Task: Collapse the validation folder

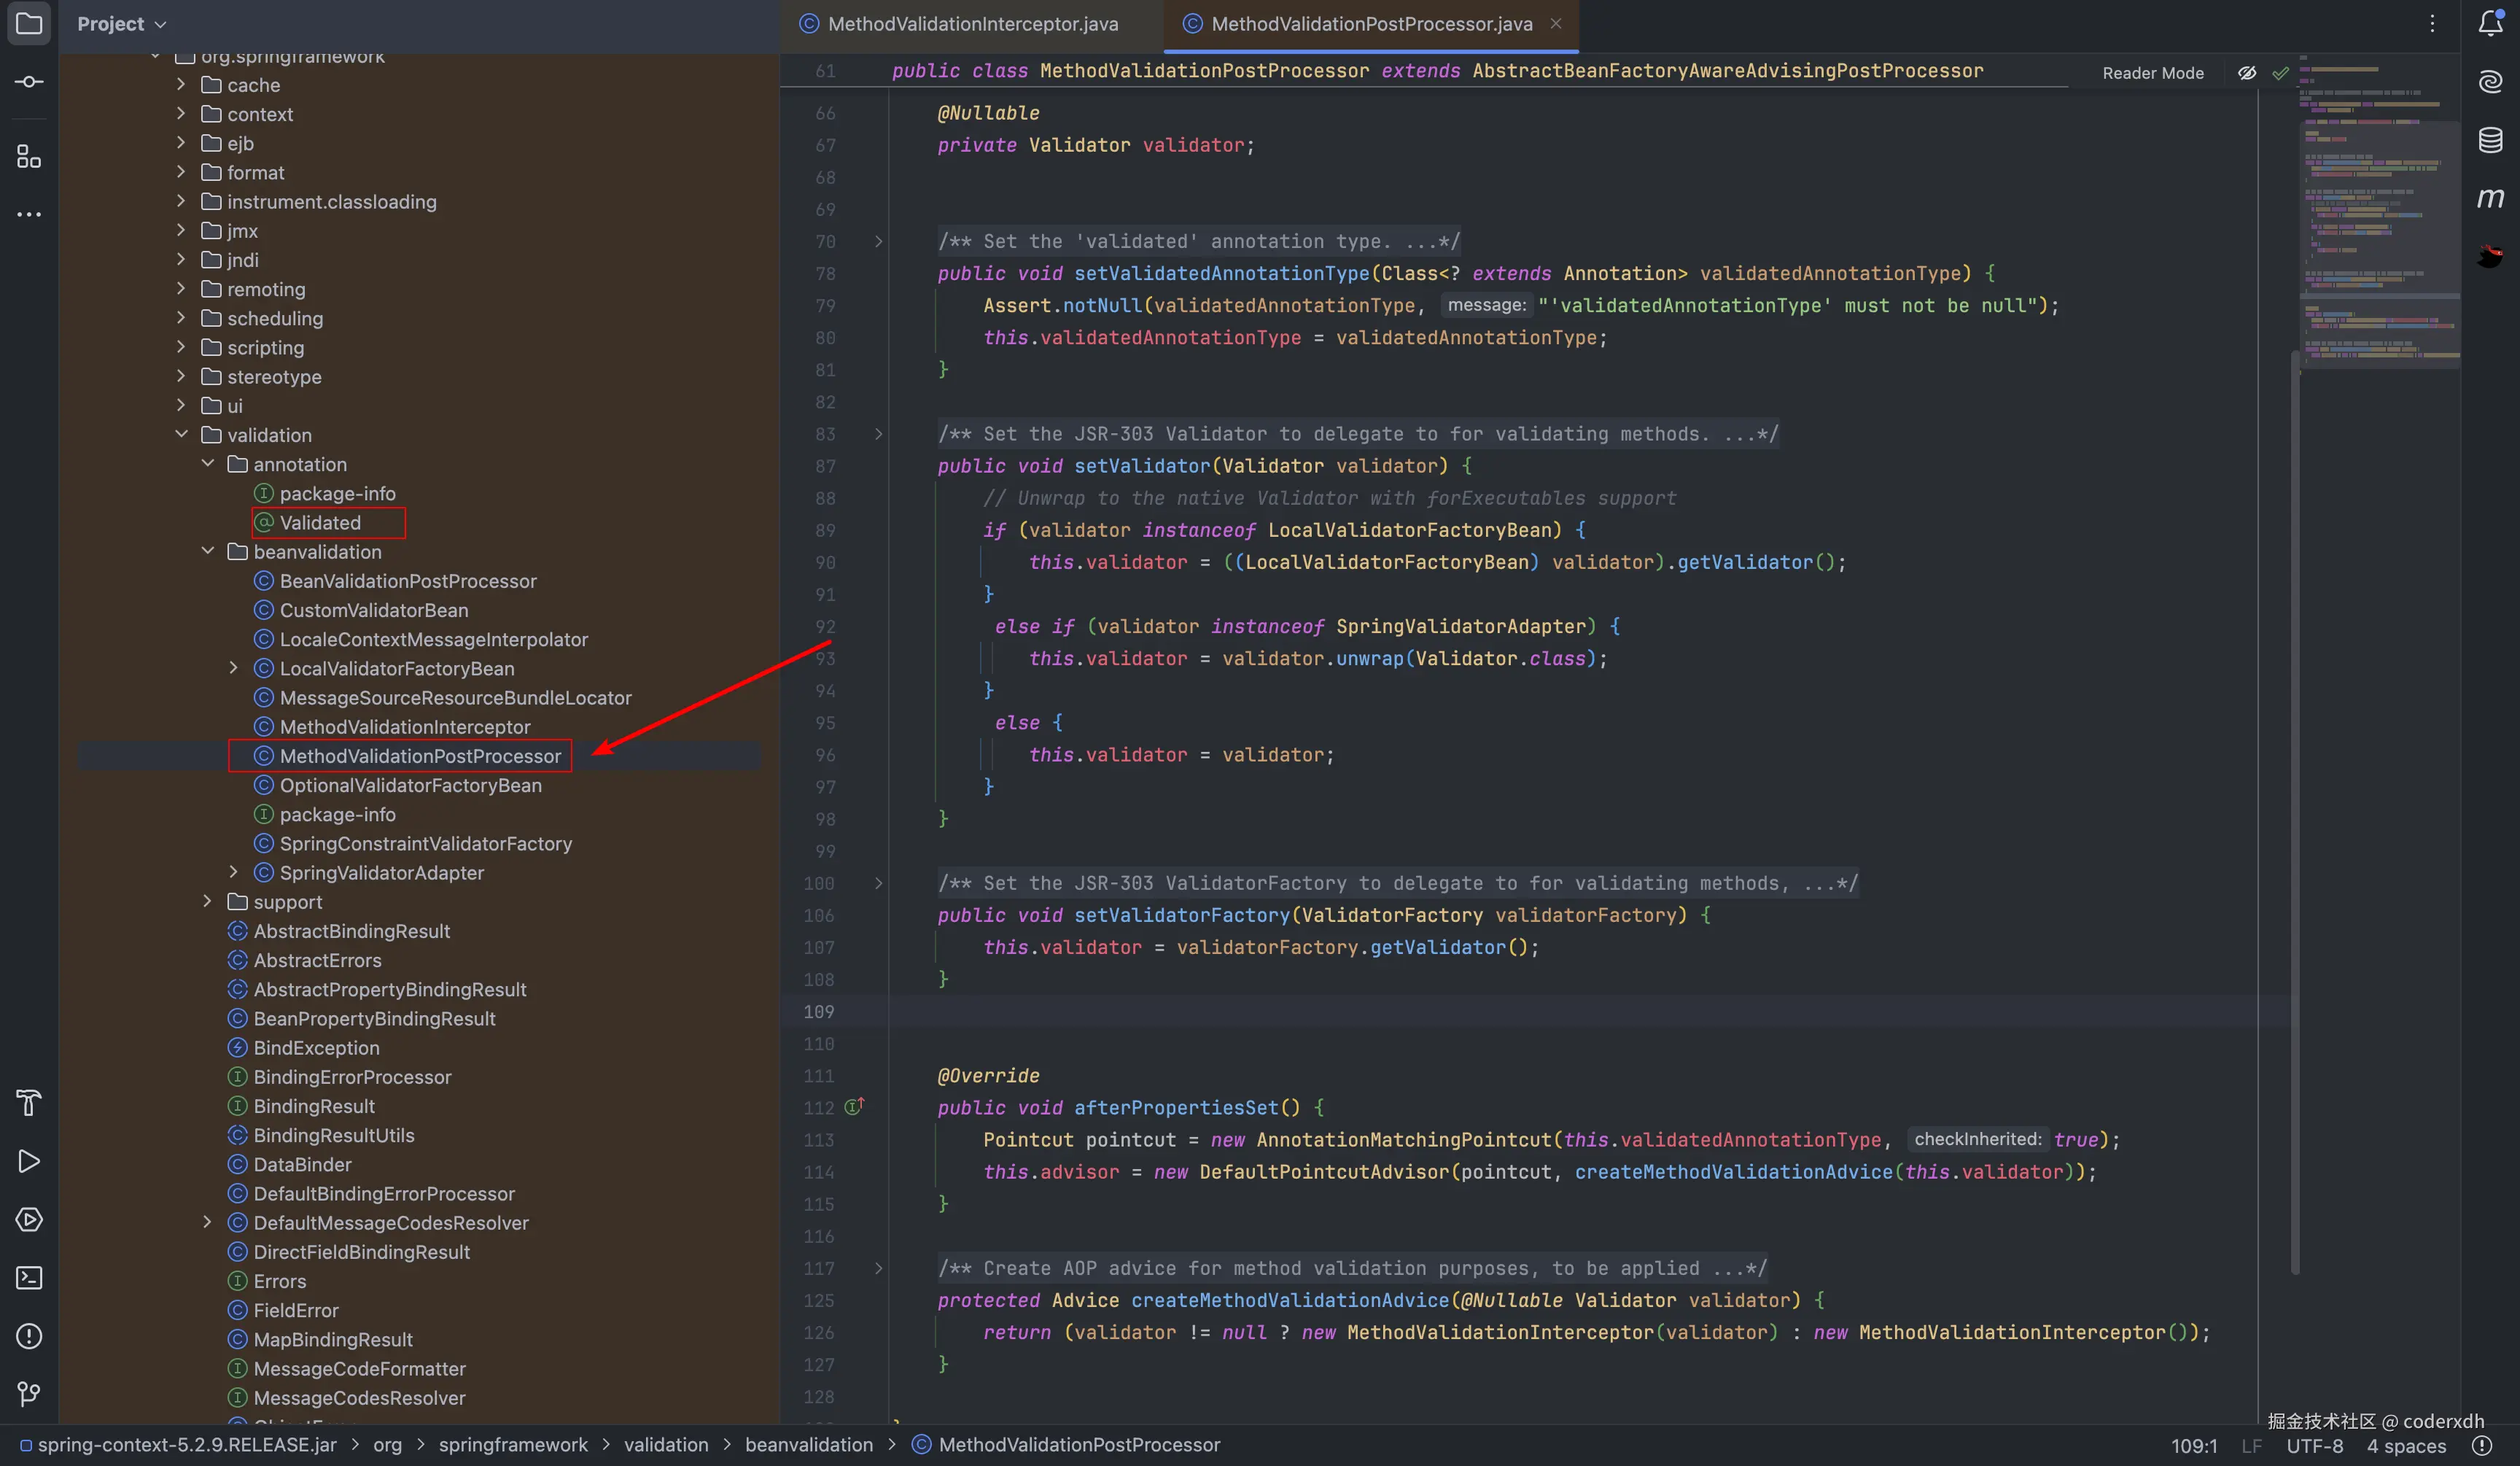Action: click(181, 435)
